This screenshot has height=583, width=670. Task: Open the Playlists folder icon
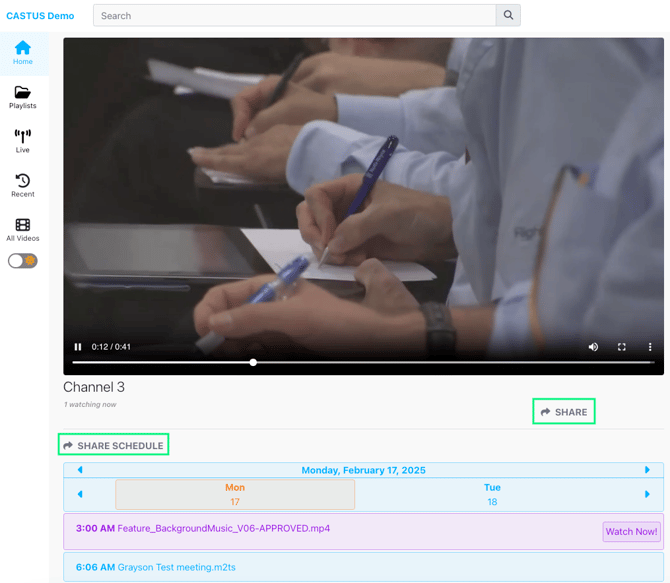point(23,97)
